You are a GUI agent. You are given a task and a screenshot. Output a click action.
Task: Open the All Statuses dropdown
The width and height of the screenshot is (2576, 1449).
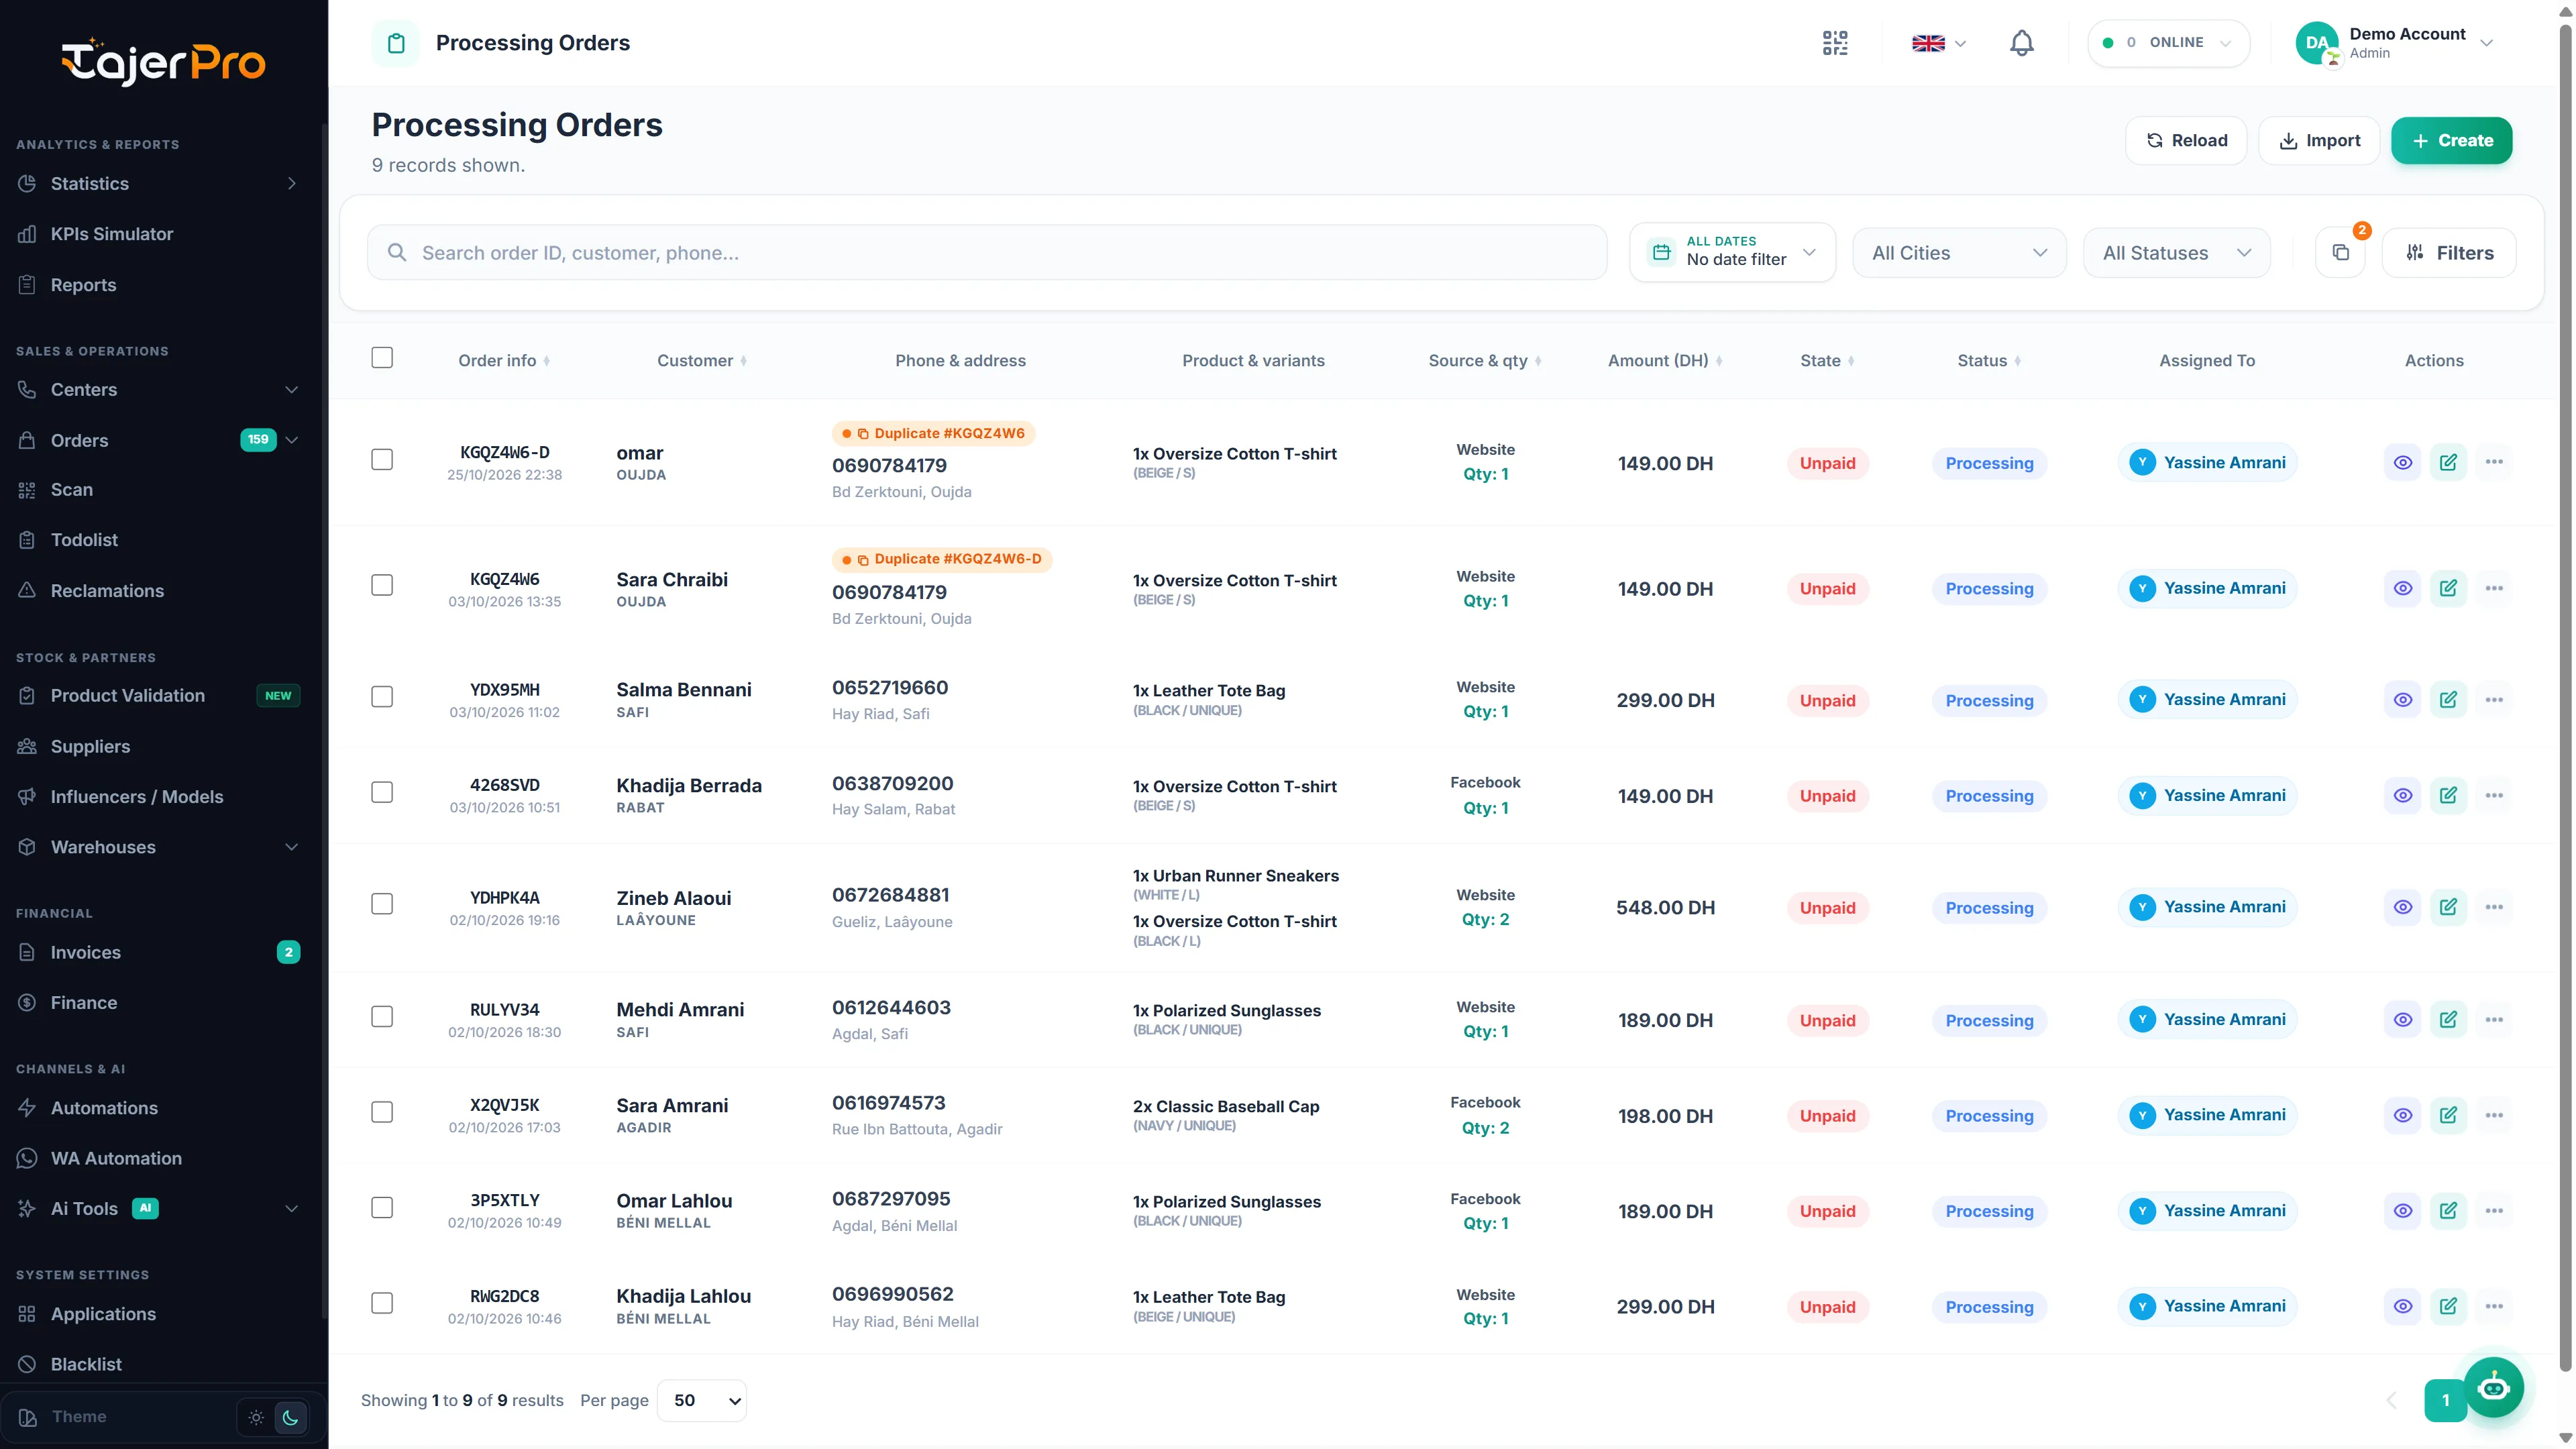(2176, 253)
